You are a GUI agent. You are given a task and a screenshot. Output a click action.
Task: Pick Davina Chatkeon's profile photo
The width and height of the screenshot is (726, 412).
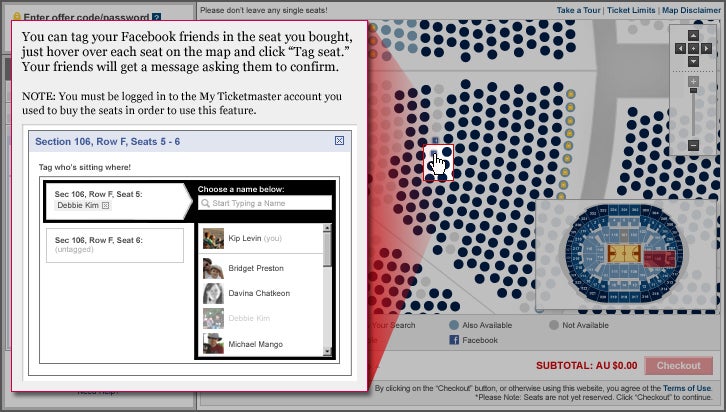213,293
